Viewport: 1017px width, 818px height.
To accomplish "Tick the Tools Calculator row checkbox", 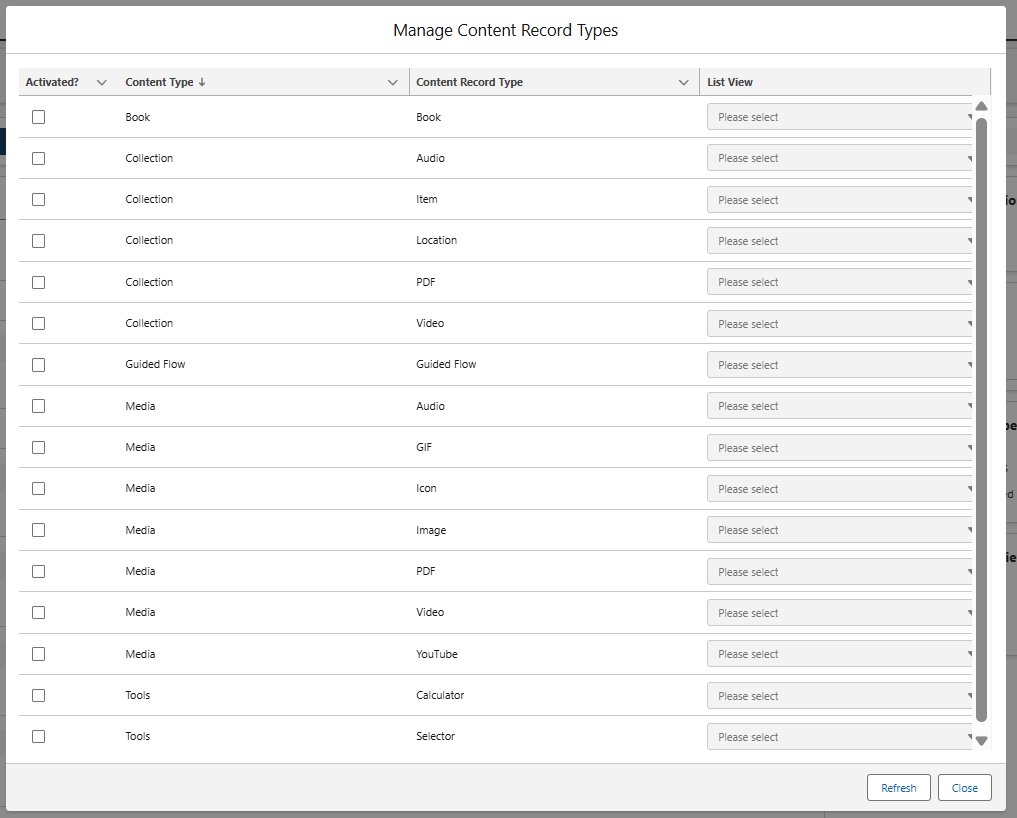I will coord(38,695).
